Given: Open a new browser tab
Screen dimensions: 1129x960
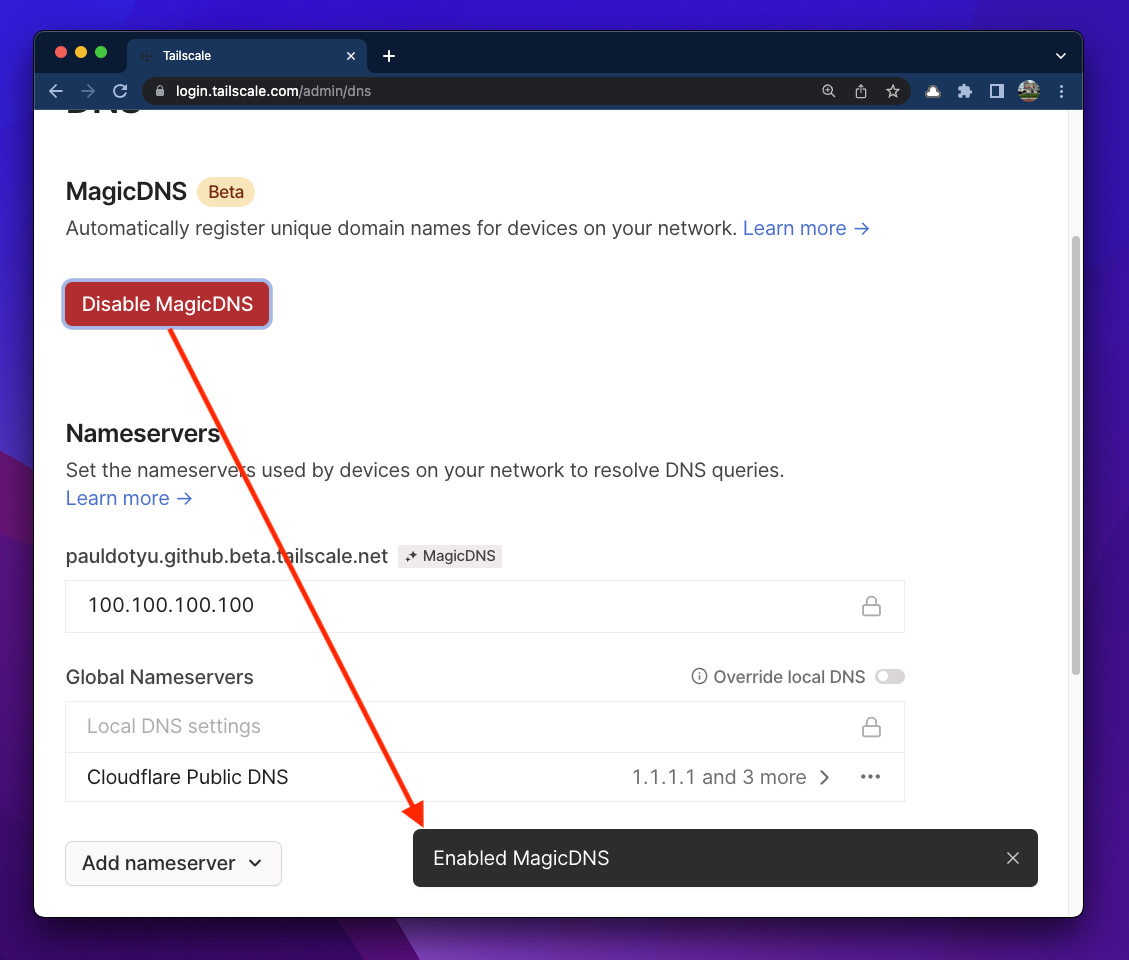Looking at the screenshot, I should pyautogui.click(x=389, y=56).
